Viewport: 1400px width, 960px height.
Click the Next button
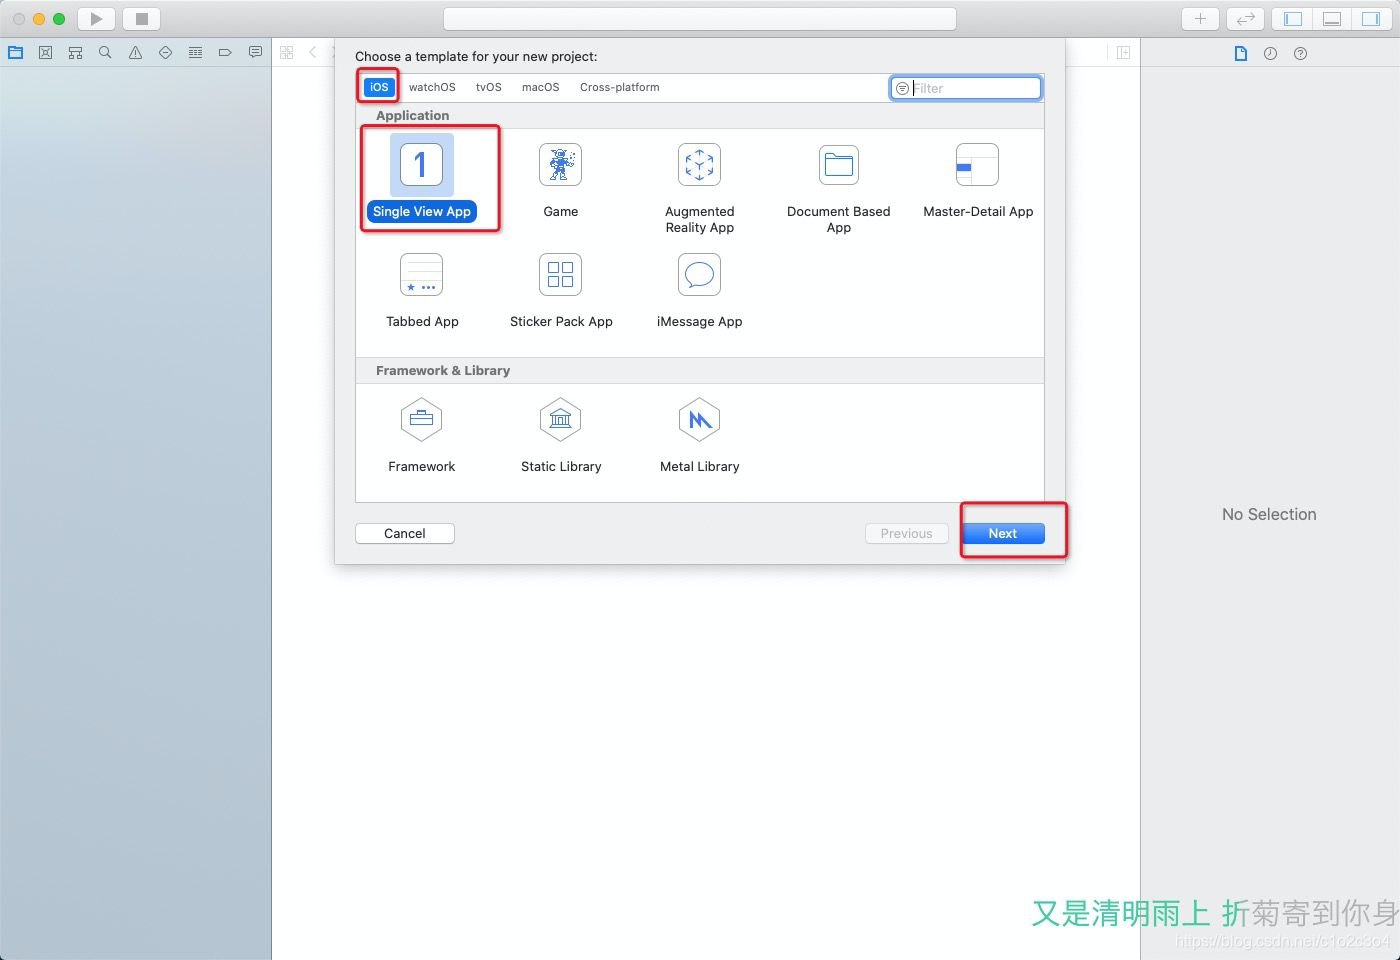point(1003,534)
